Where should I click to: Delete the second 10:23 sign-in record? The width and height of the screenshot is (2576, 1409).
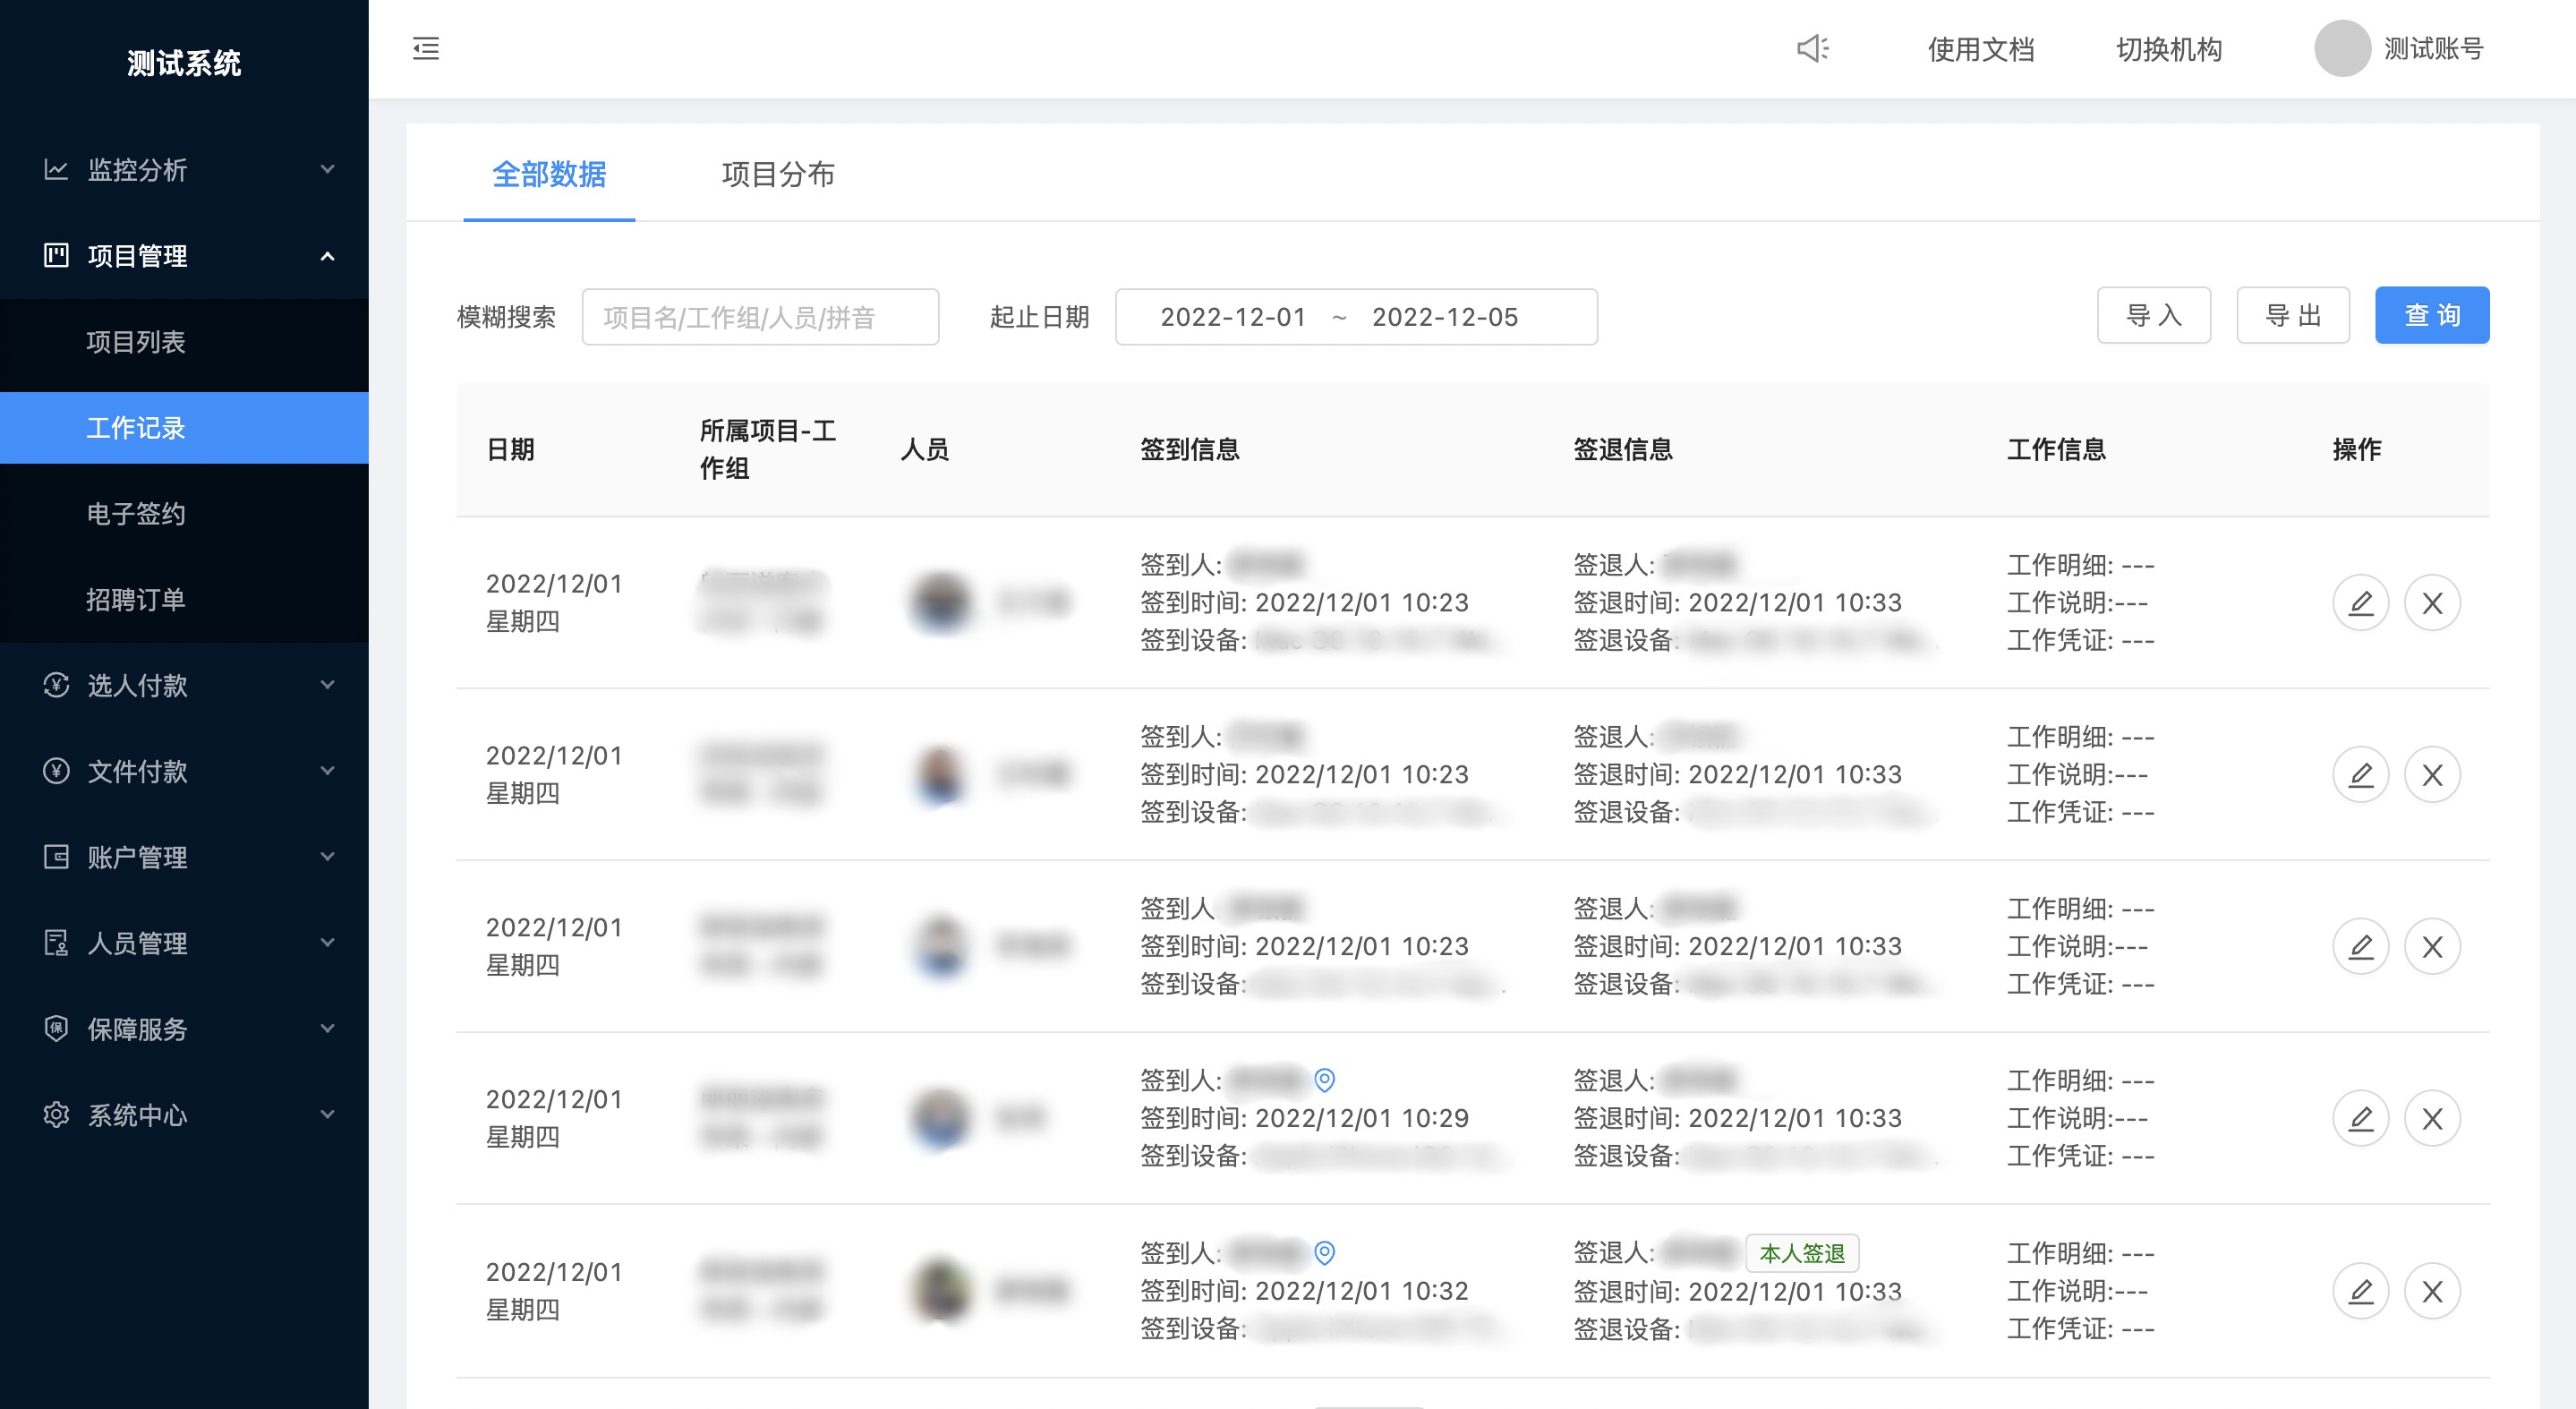[x=2432, y=775]
